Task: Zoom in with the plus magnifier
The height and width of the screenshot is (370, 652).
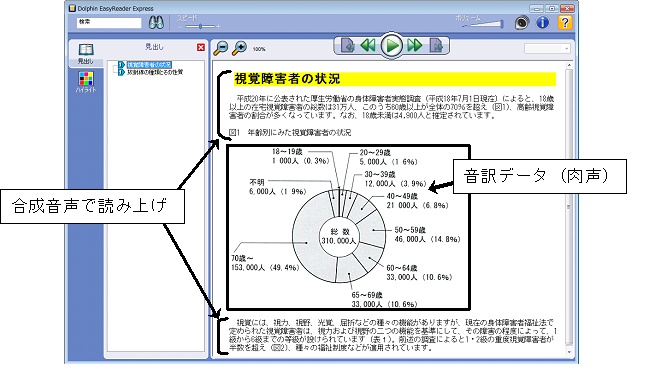Action: (x=239, y=48)
